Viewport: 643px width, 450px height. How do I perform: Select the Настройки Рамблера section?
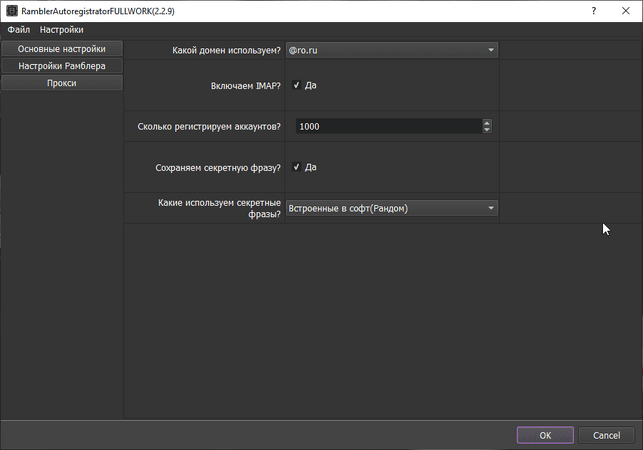tap(61, 66)
